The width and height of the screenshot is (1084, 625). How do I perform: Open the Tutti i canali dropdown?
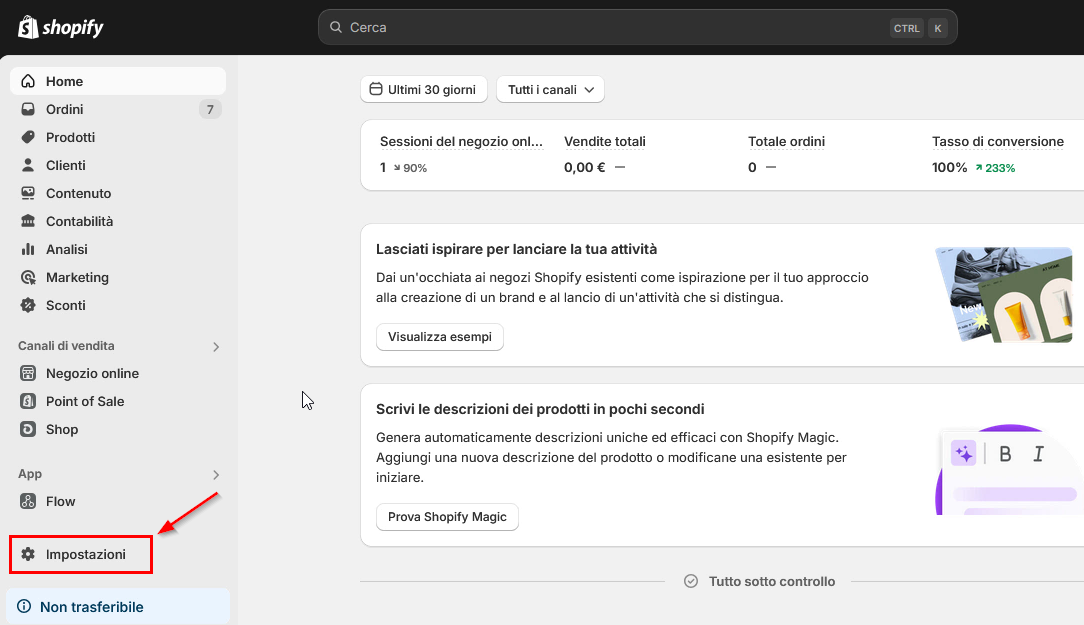click(x=550, y=89)
